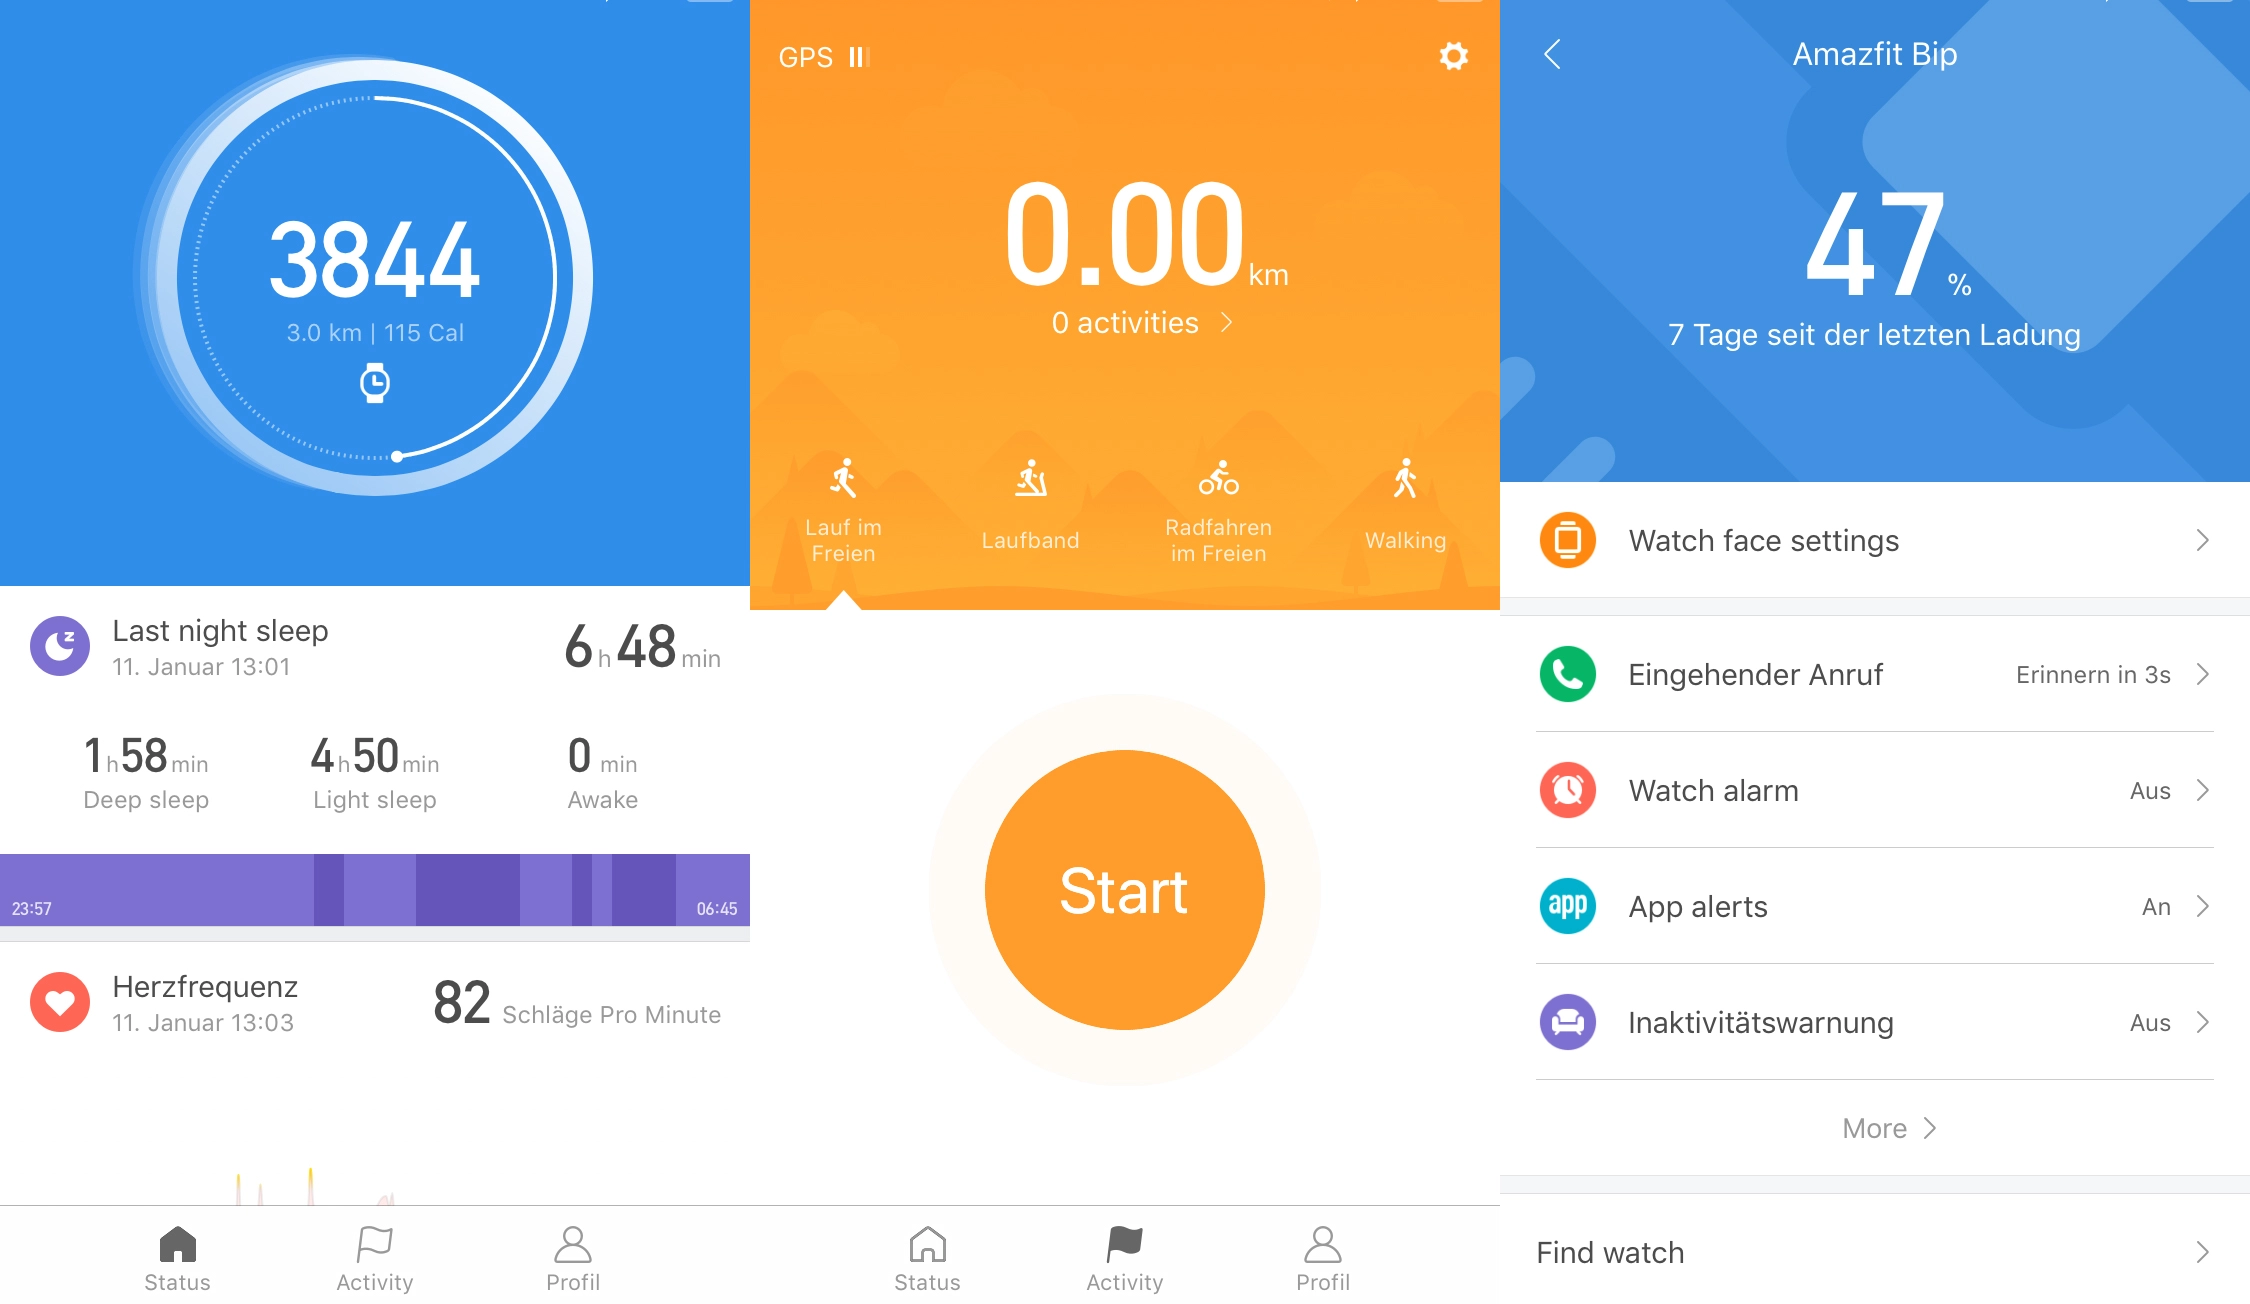Viewport: 2250px width, 1304px height.
Task: Tap the incoming call notification icon
Action: [1567, 674]
